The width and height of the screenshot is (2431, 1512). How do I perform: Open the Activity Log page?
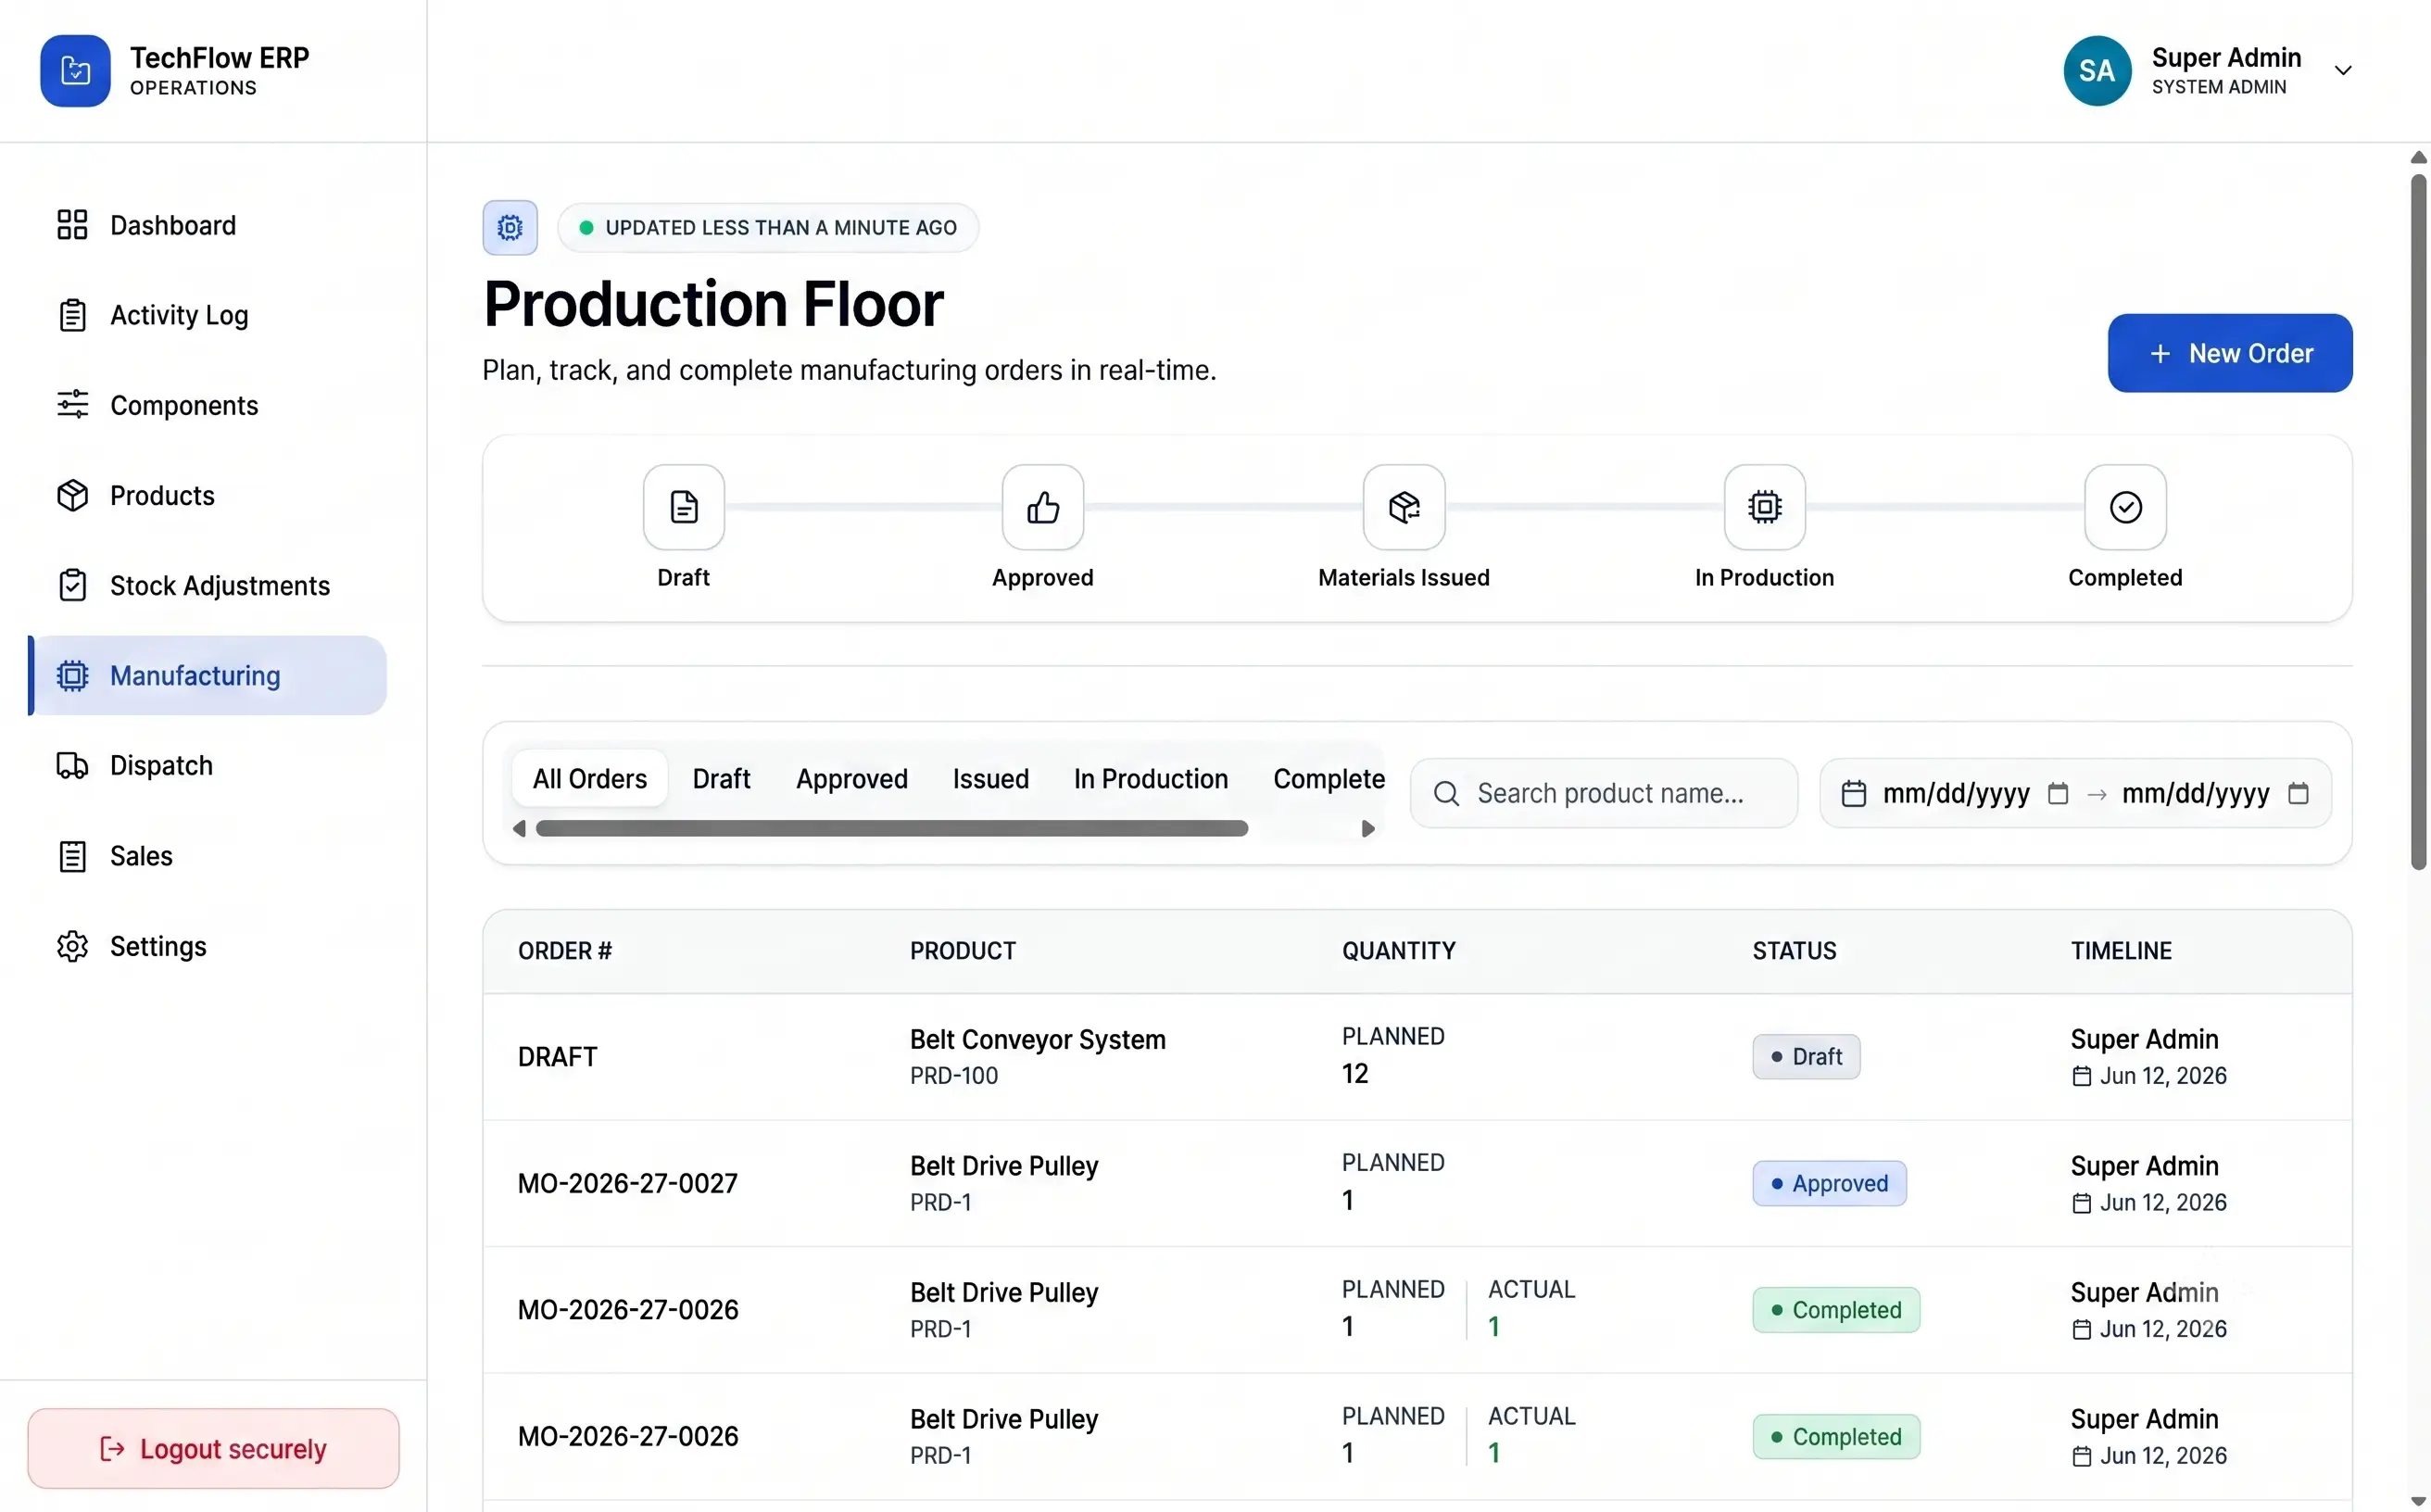pos(207,315)
